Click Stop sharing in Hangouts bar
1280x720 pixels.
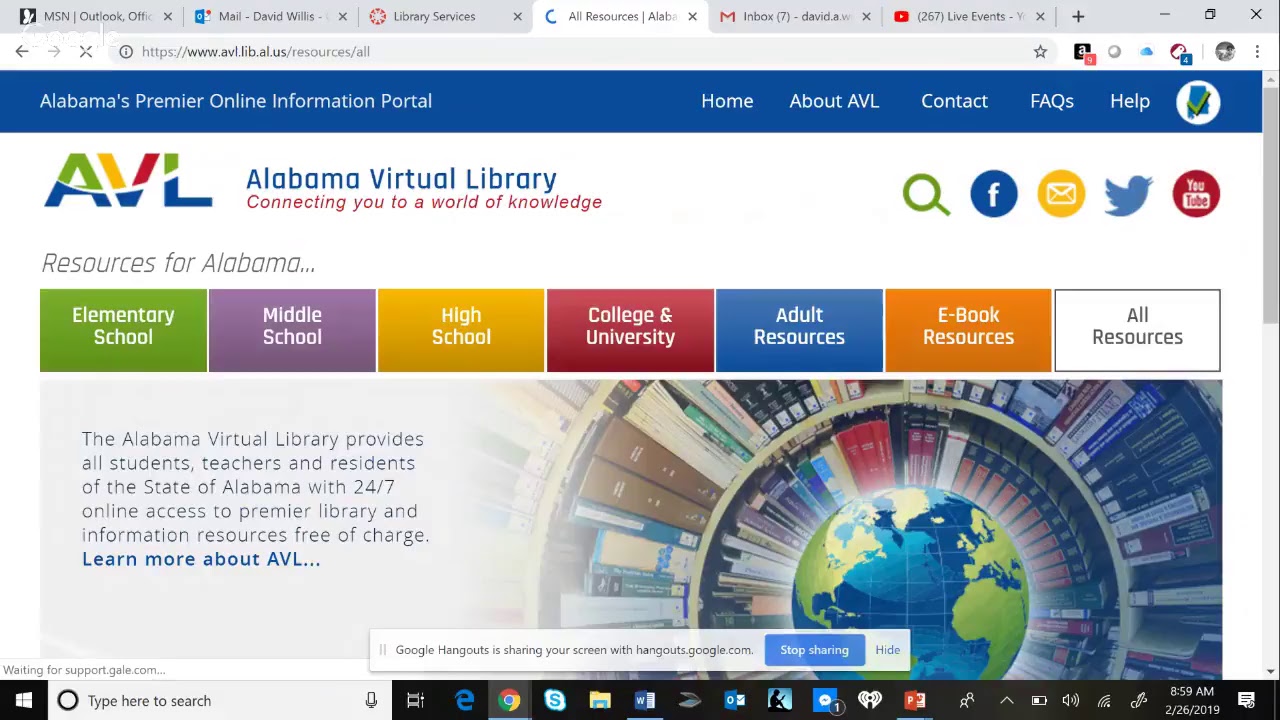814,650
